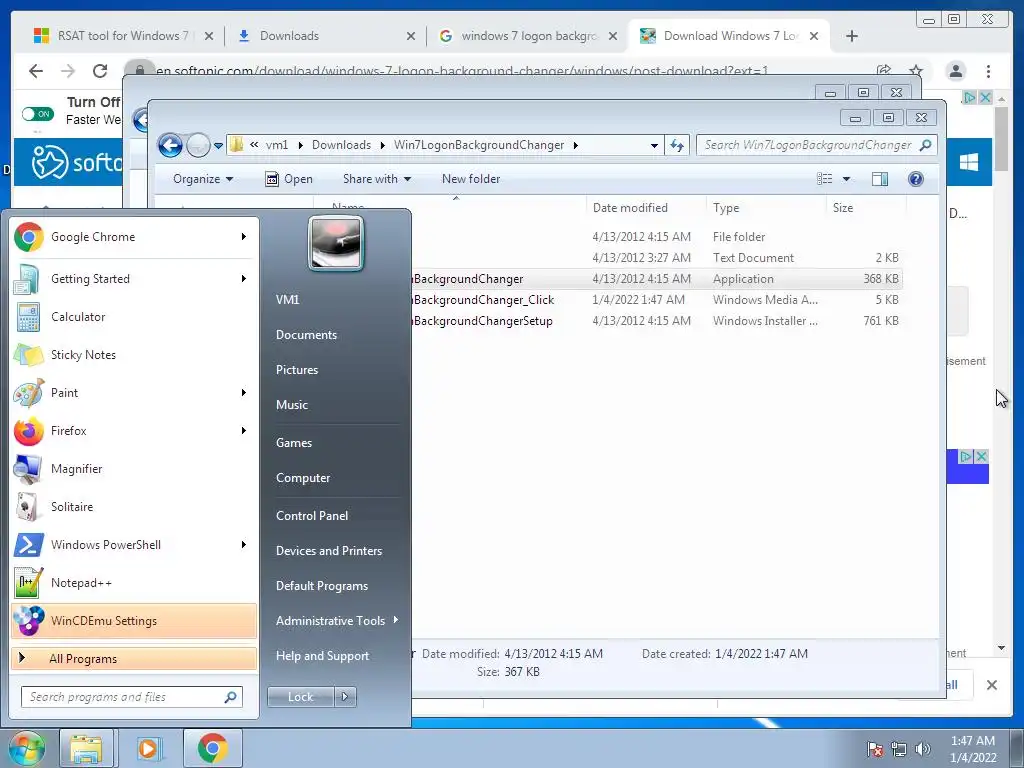
Task: Select BackgroundChangerSetup Windows Installer file
Action: click(x=656, y=321)
